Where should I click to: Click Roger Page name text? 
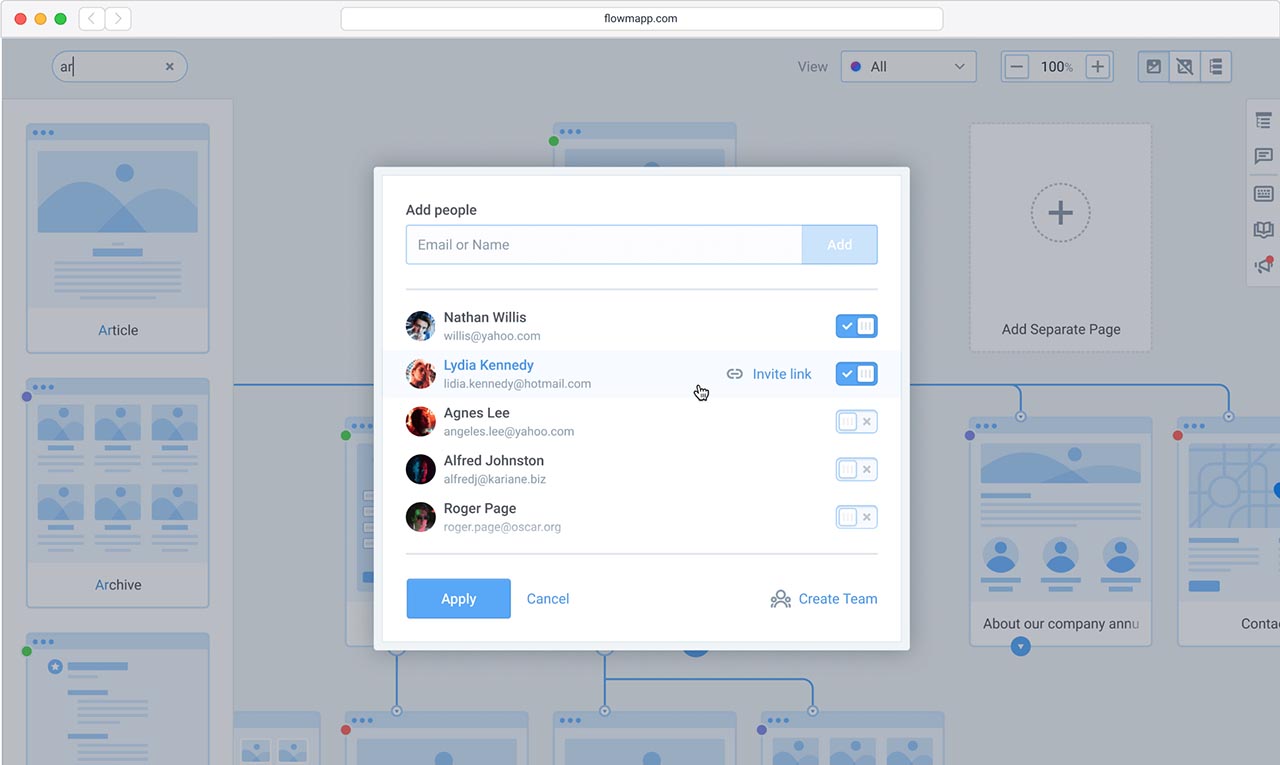point(480,508)
